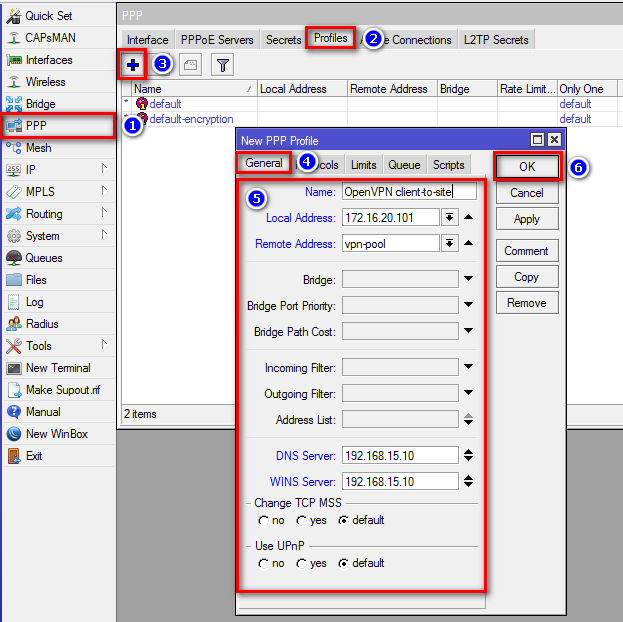Expand the Bridge field
The image size is (623, 622).
point(469,279)
